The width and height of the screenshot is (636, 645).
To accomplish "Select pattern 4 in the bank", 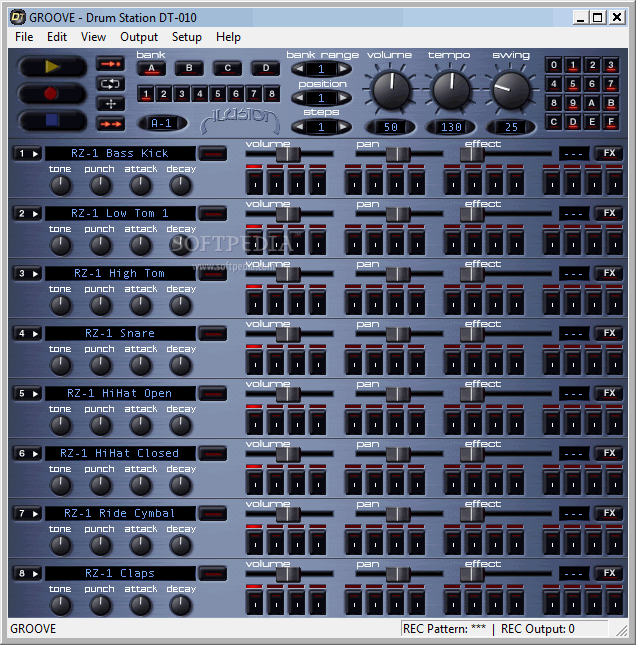I will tap(200, 94).
